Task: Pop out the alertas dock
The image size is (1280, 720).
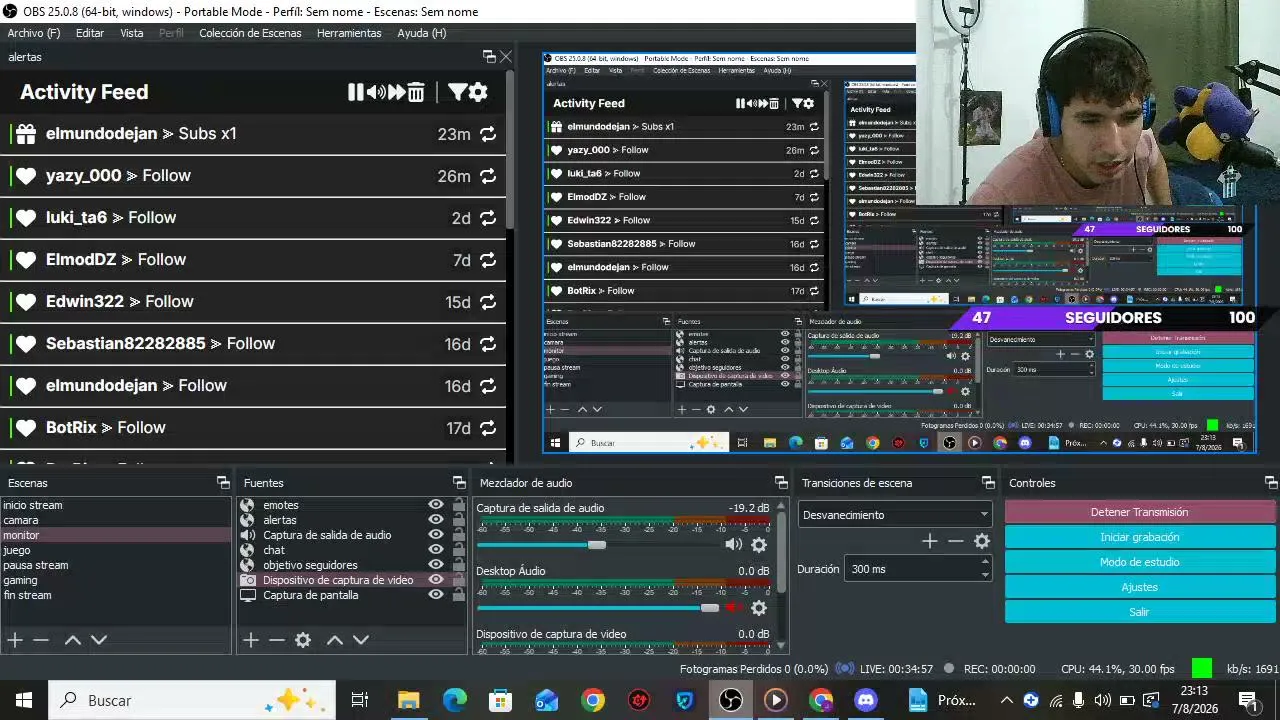Action: coord(489,57)
